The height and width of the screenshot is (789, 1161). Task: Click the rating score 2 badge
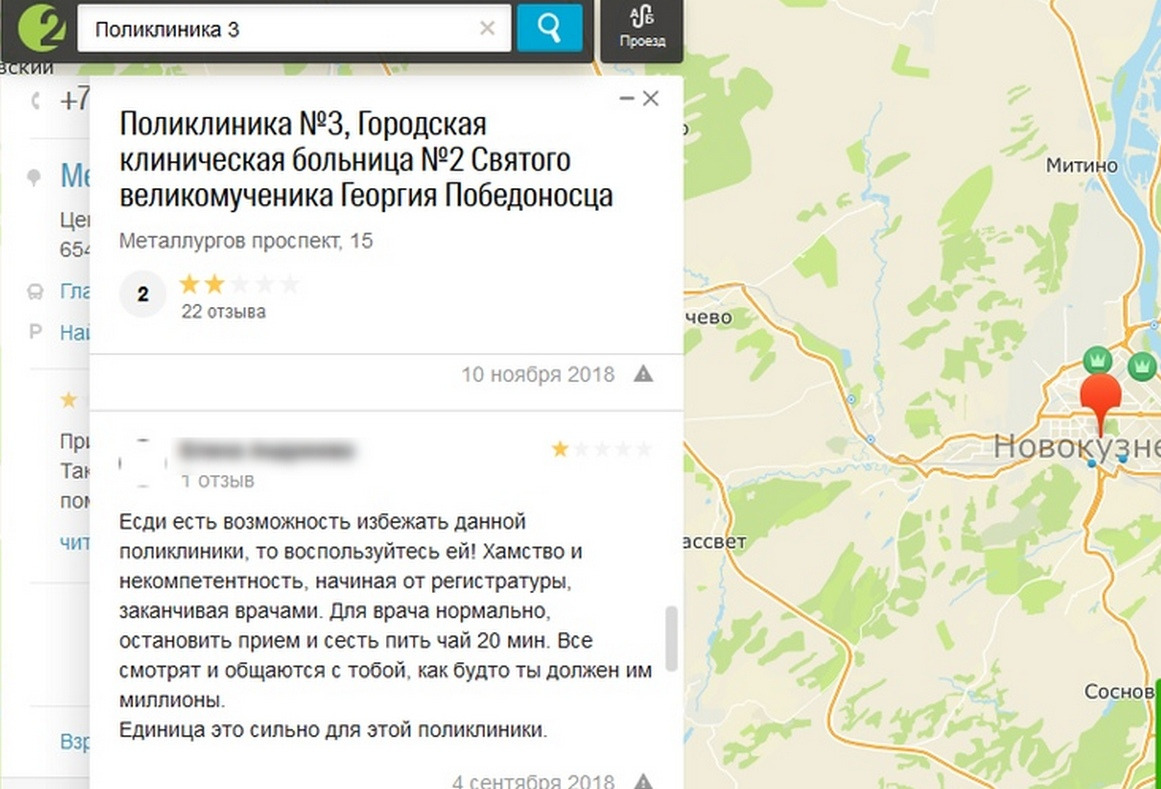pyautogui.click(x=143, y=294)
